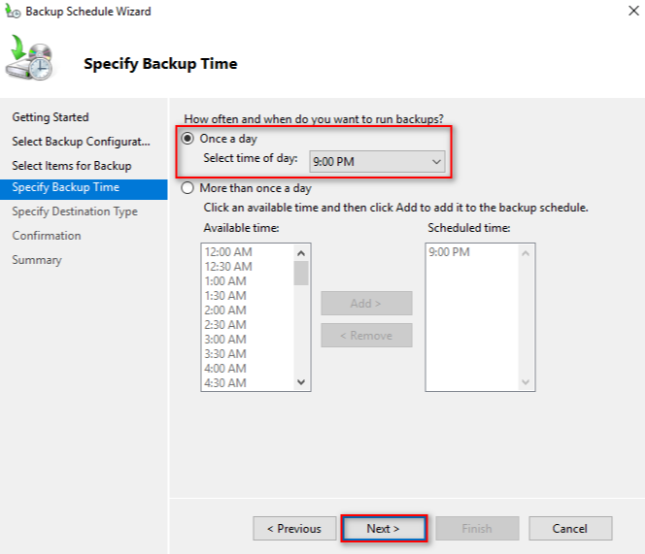Image resolution: width=645 pixels, height=554 pixels.
Task: Click the large backup drive and clock icon
Action: [30, 58]
